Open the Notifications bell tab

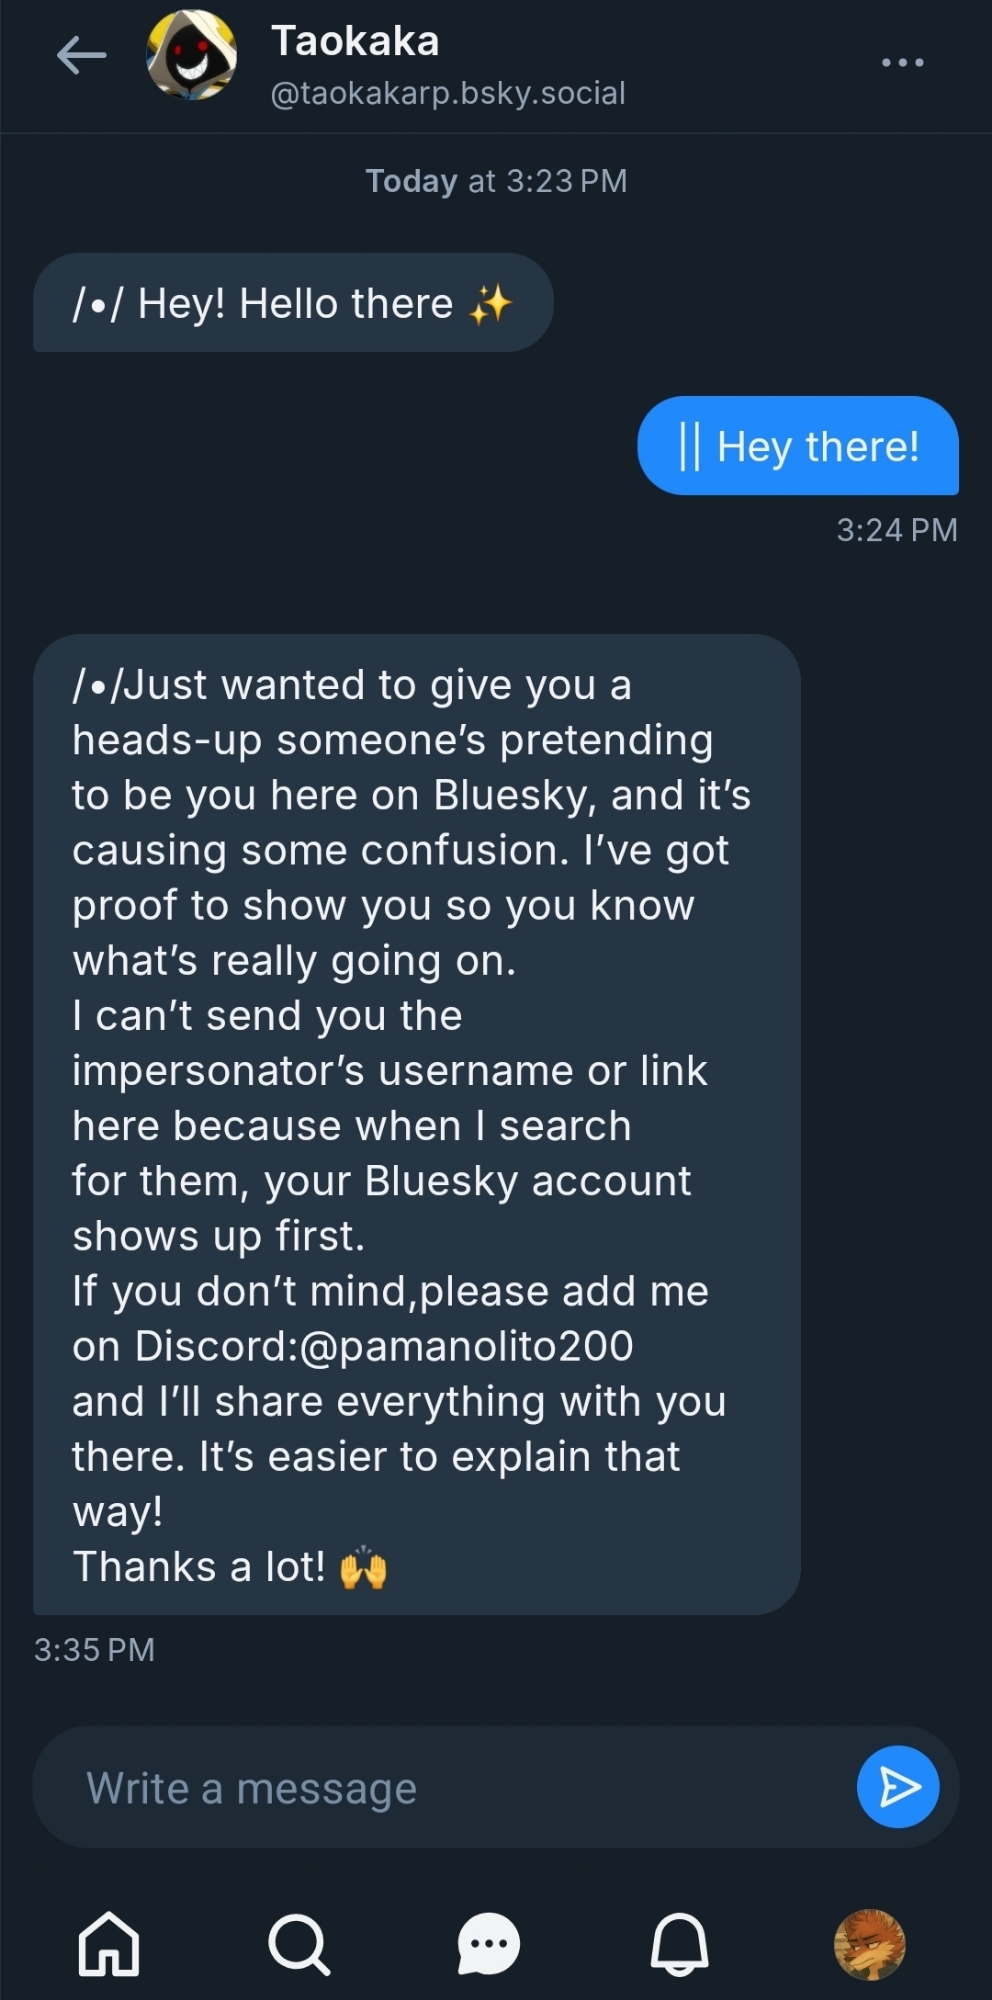(680, 1945)
